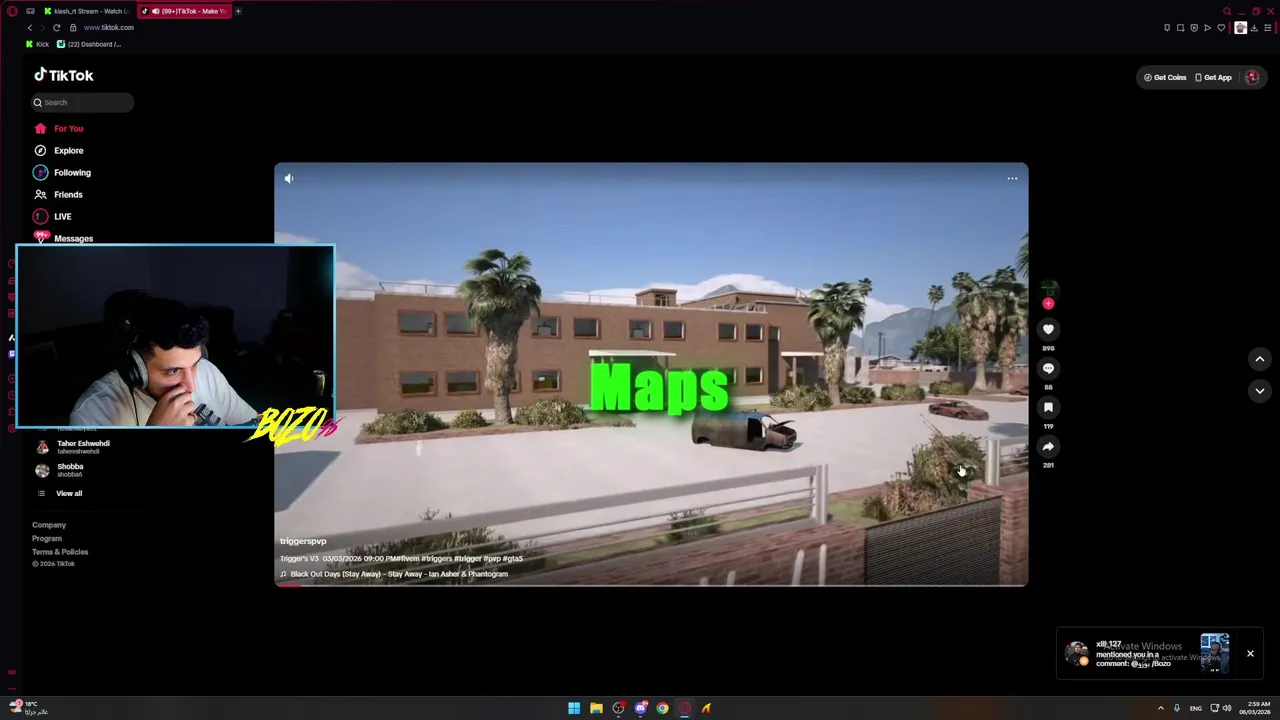Open Discord from the taskbar
Viewport: 1280px width, 720px height.
point(640,708)
